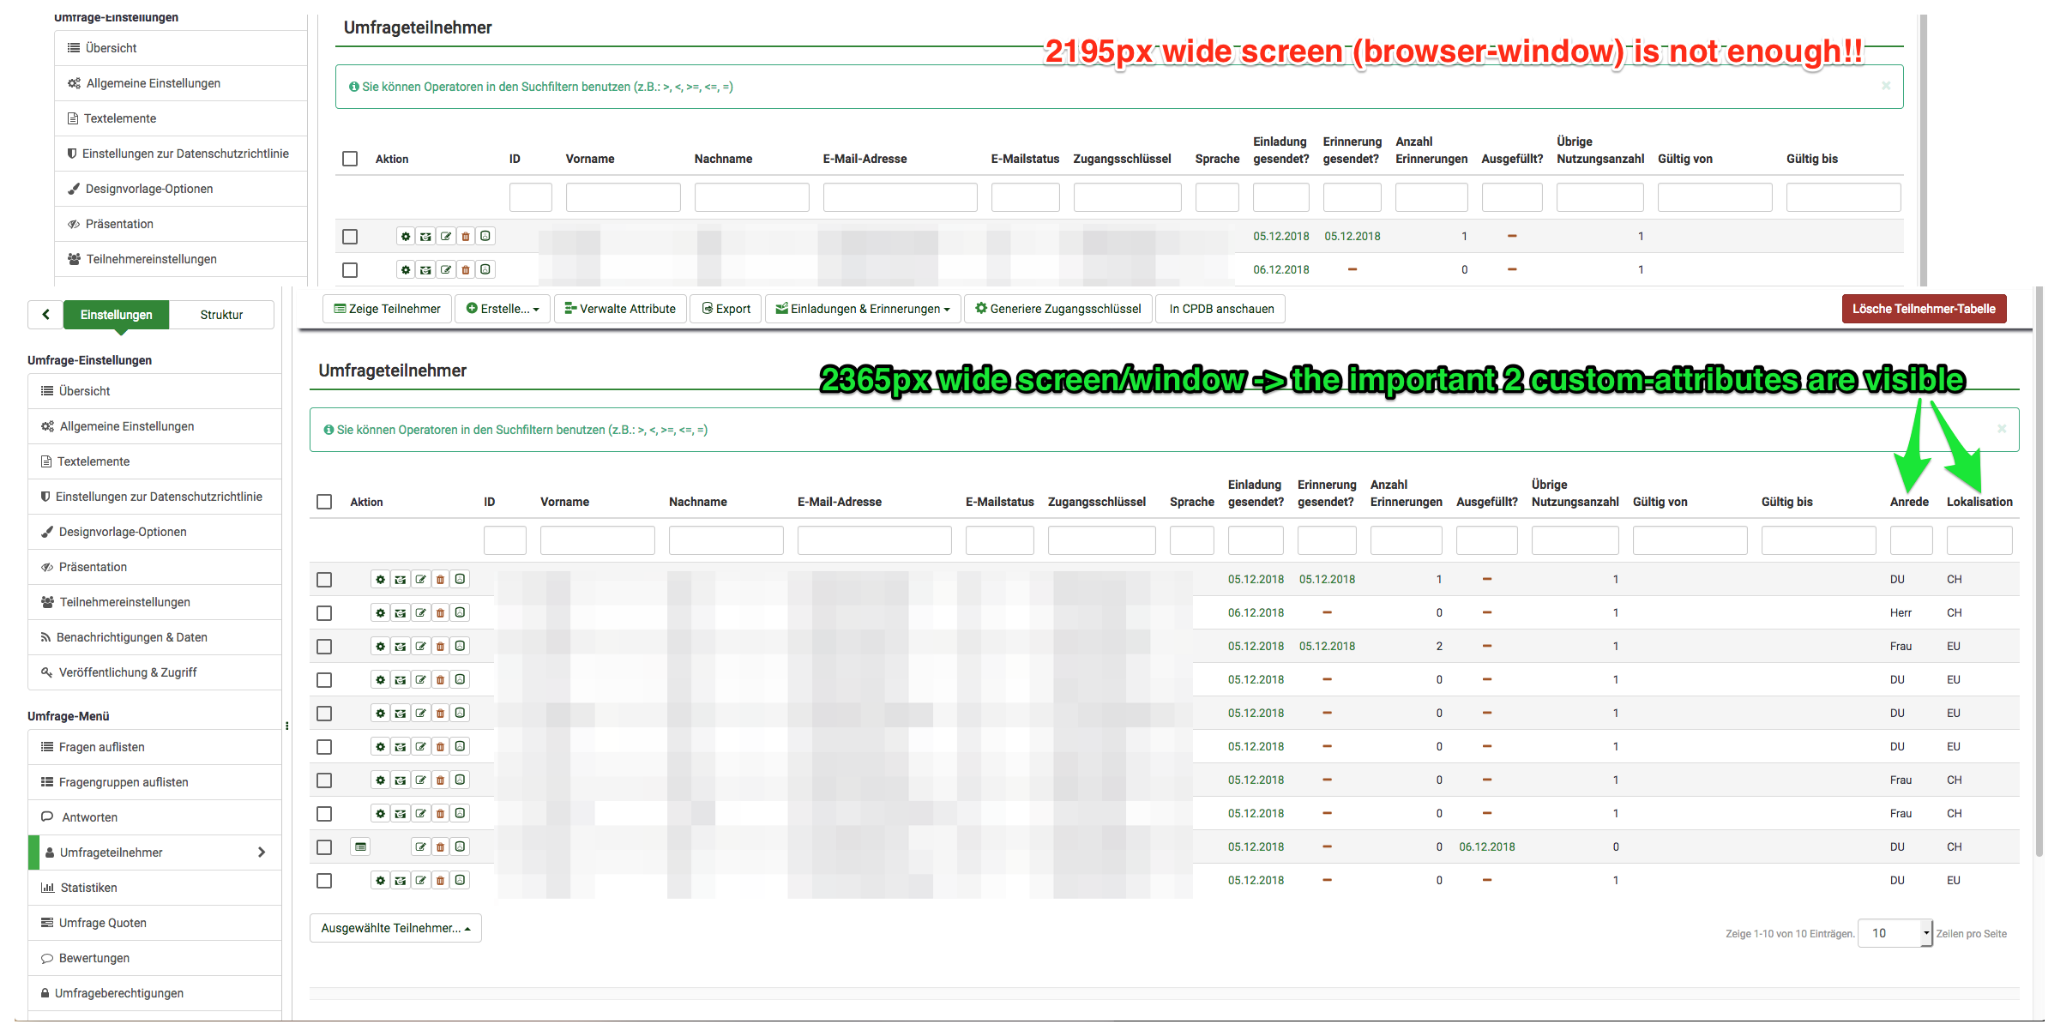Click the In CPDB anschauen button
The width and height of the screenshot is (2048, 1027).
click(x=1221, y=309)
